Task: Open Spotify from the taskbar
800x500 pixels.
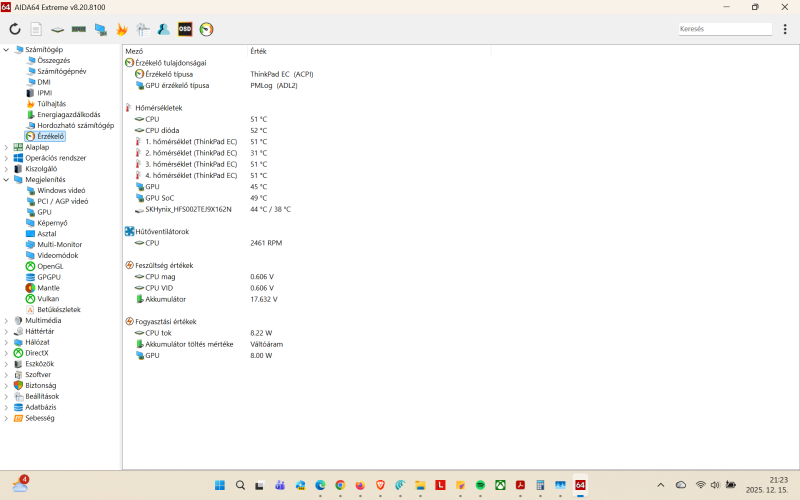Action: (x=480, y=485)
